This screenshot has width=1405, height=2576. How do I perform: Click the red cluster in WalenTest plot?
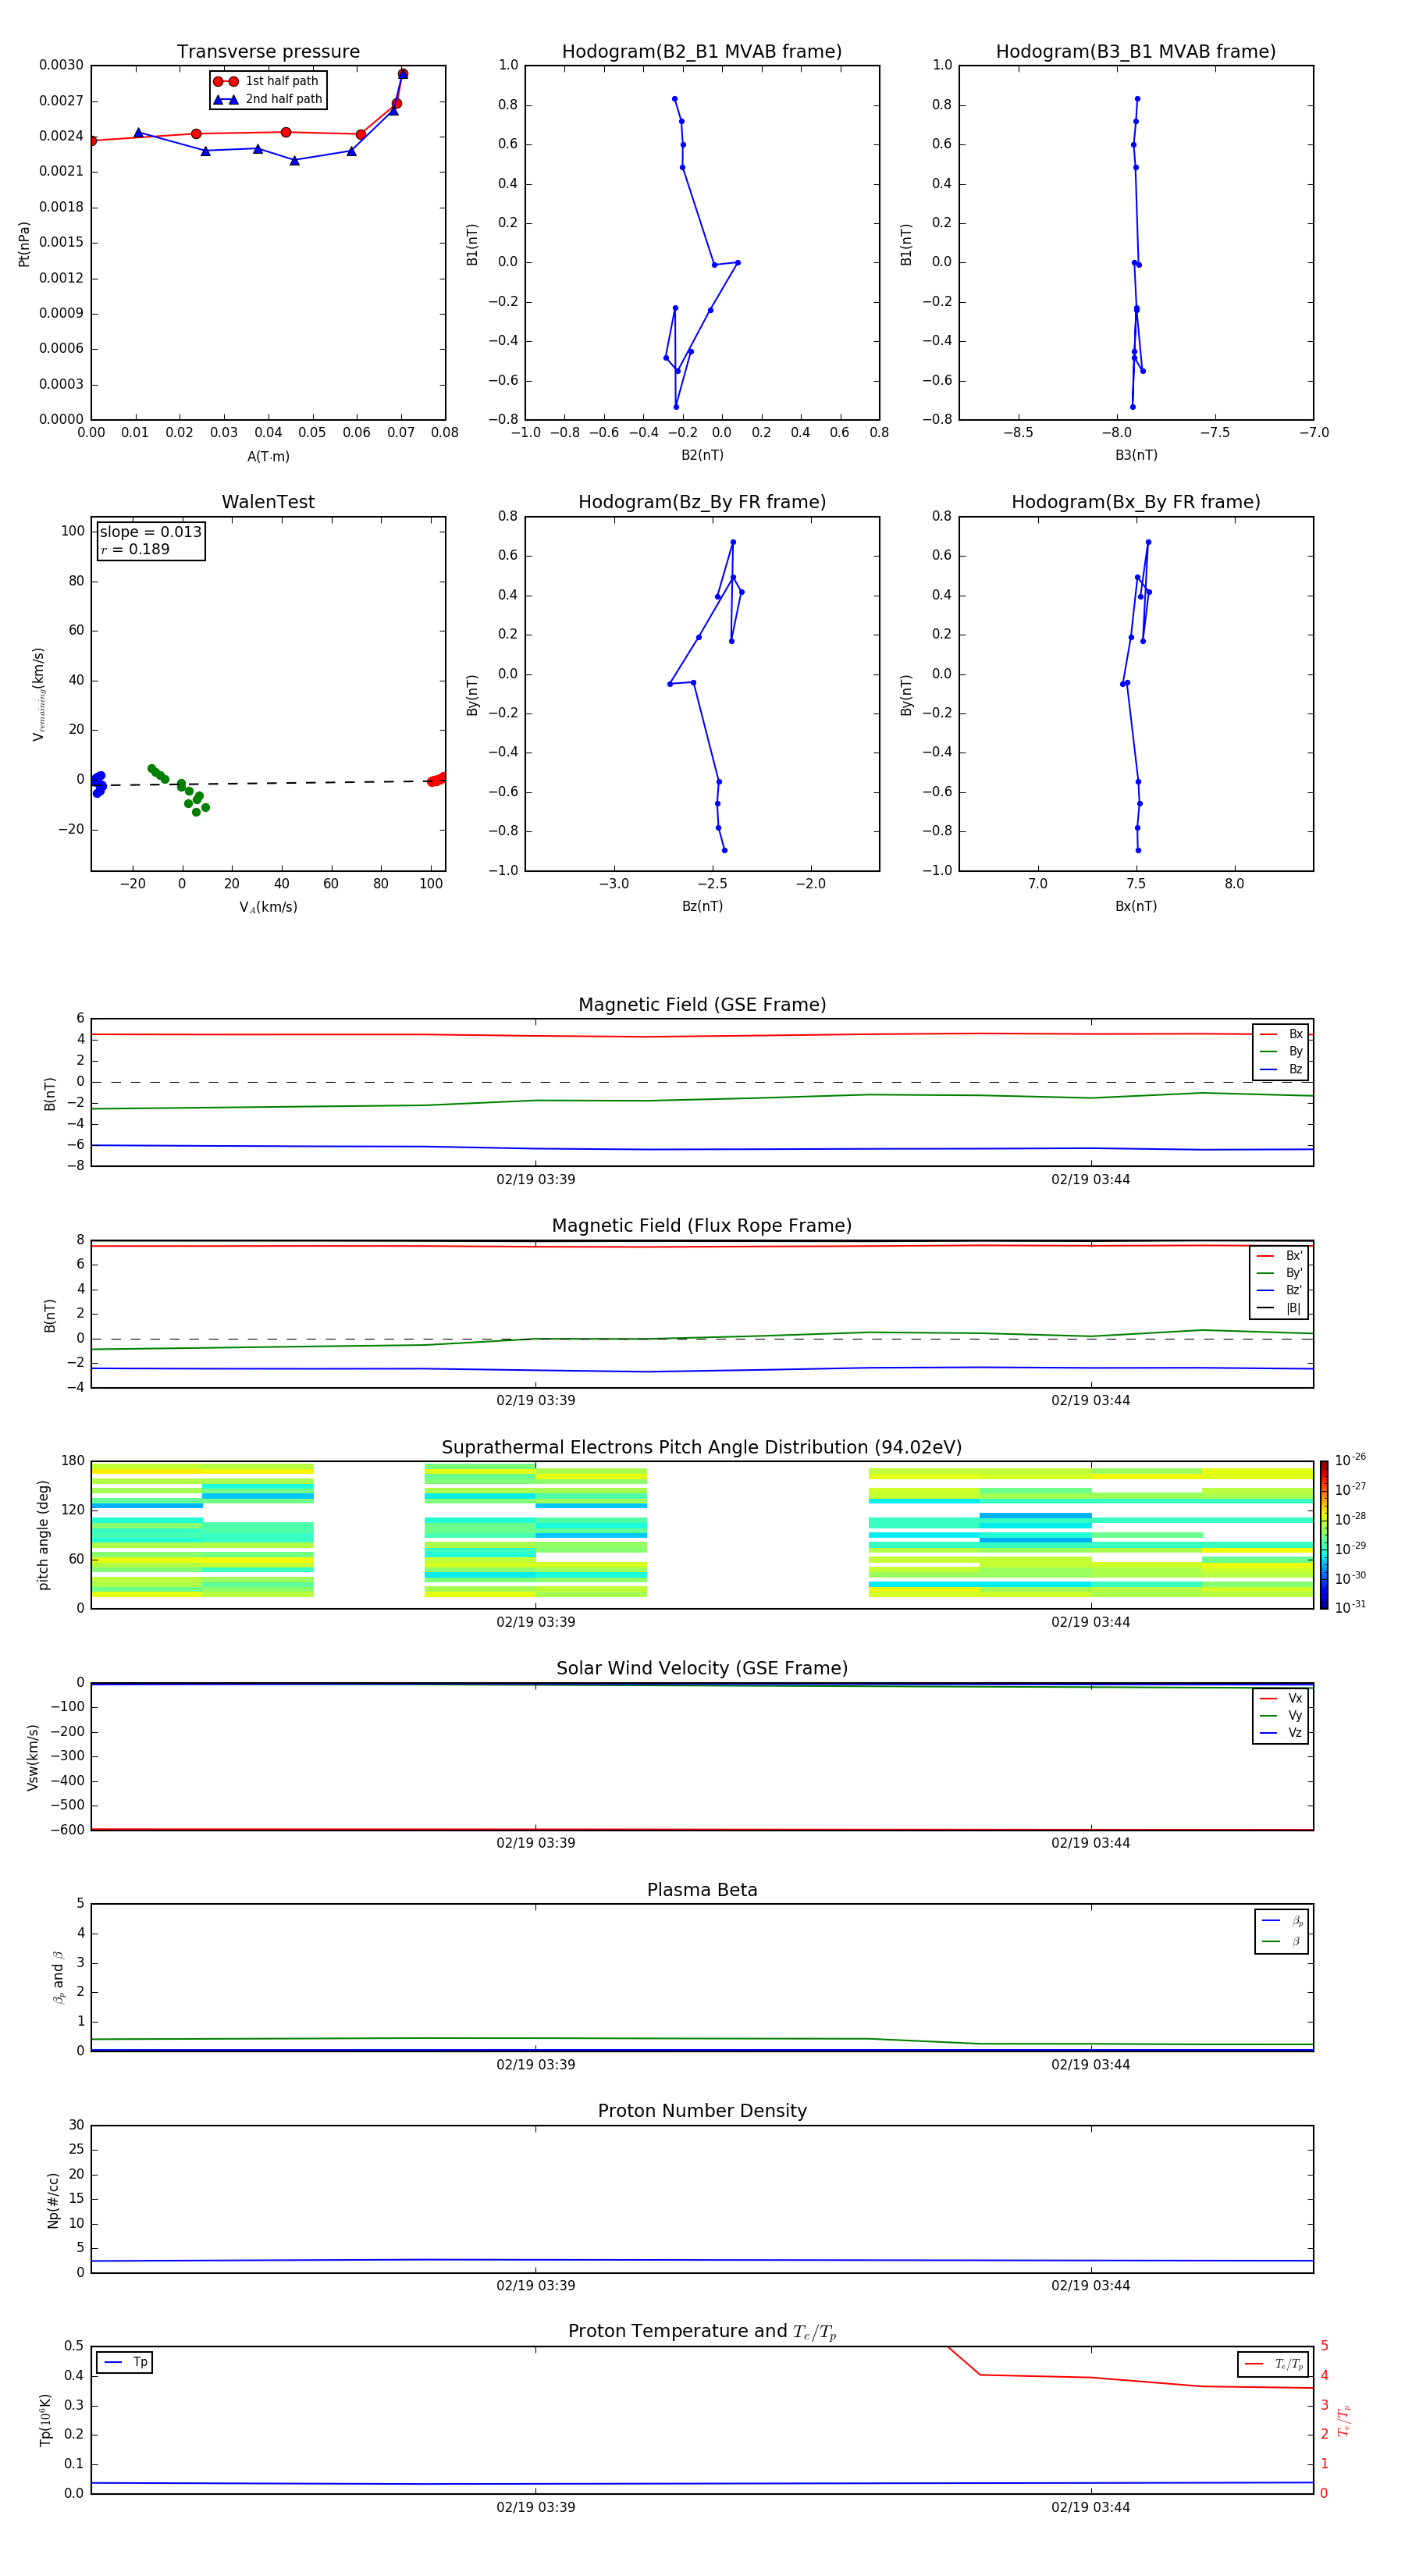(x=437, y=780)
